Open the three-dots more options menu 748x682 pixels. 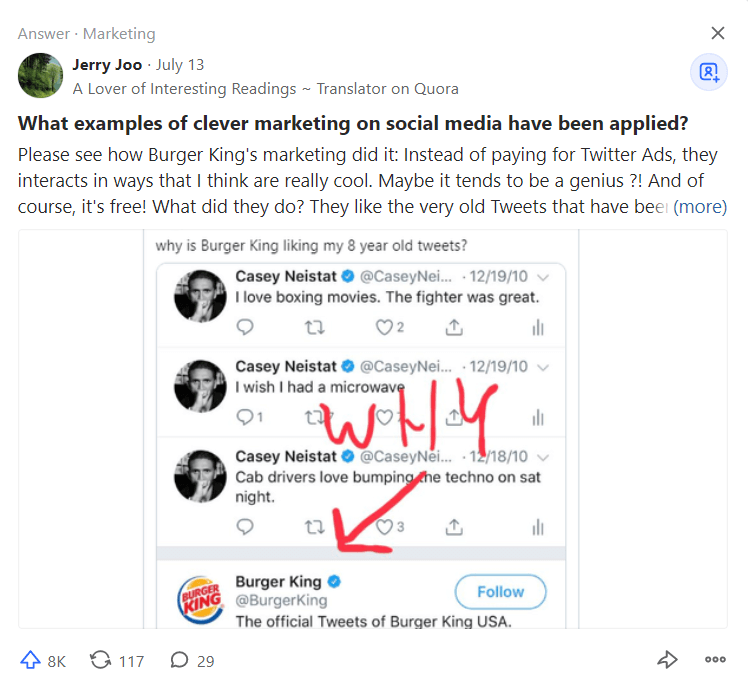[715, 660]
